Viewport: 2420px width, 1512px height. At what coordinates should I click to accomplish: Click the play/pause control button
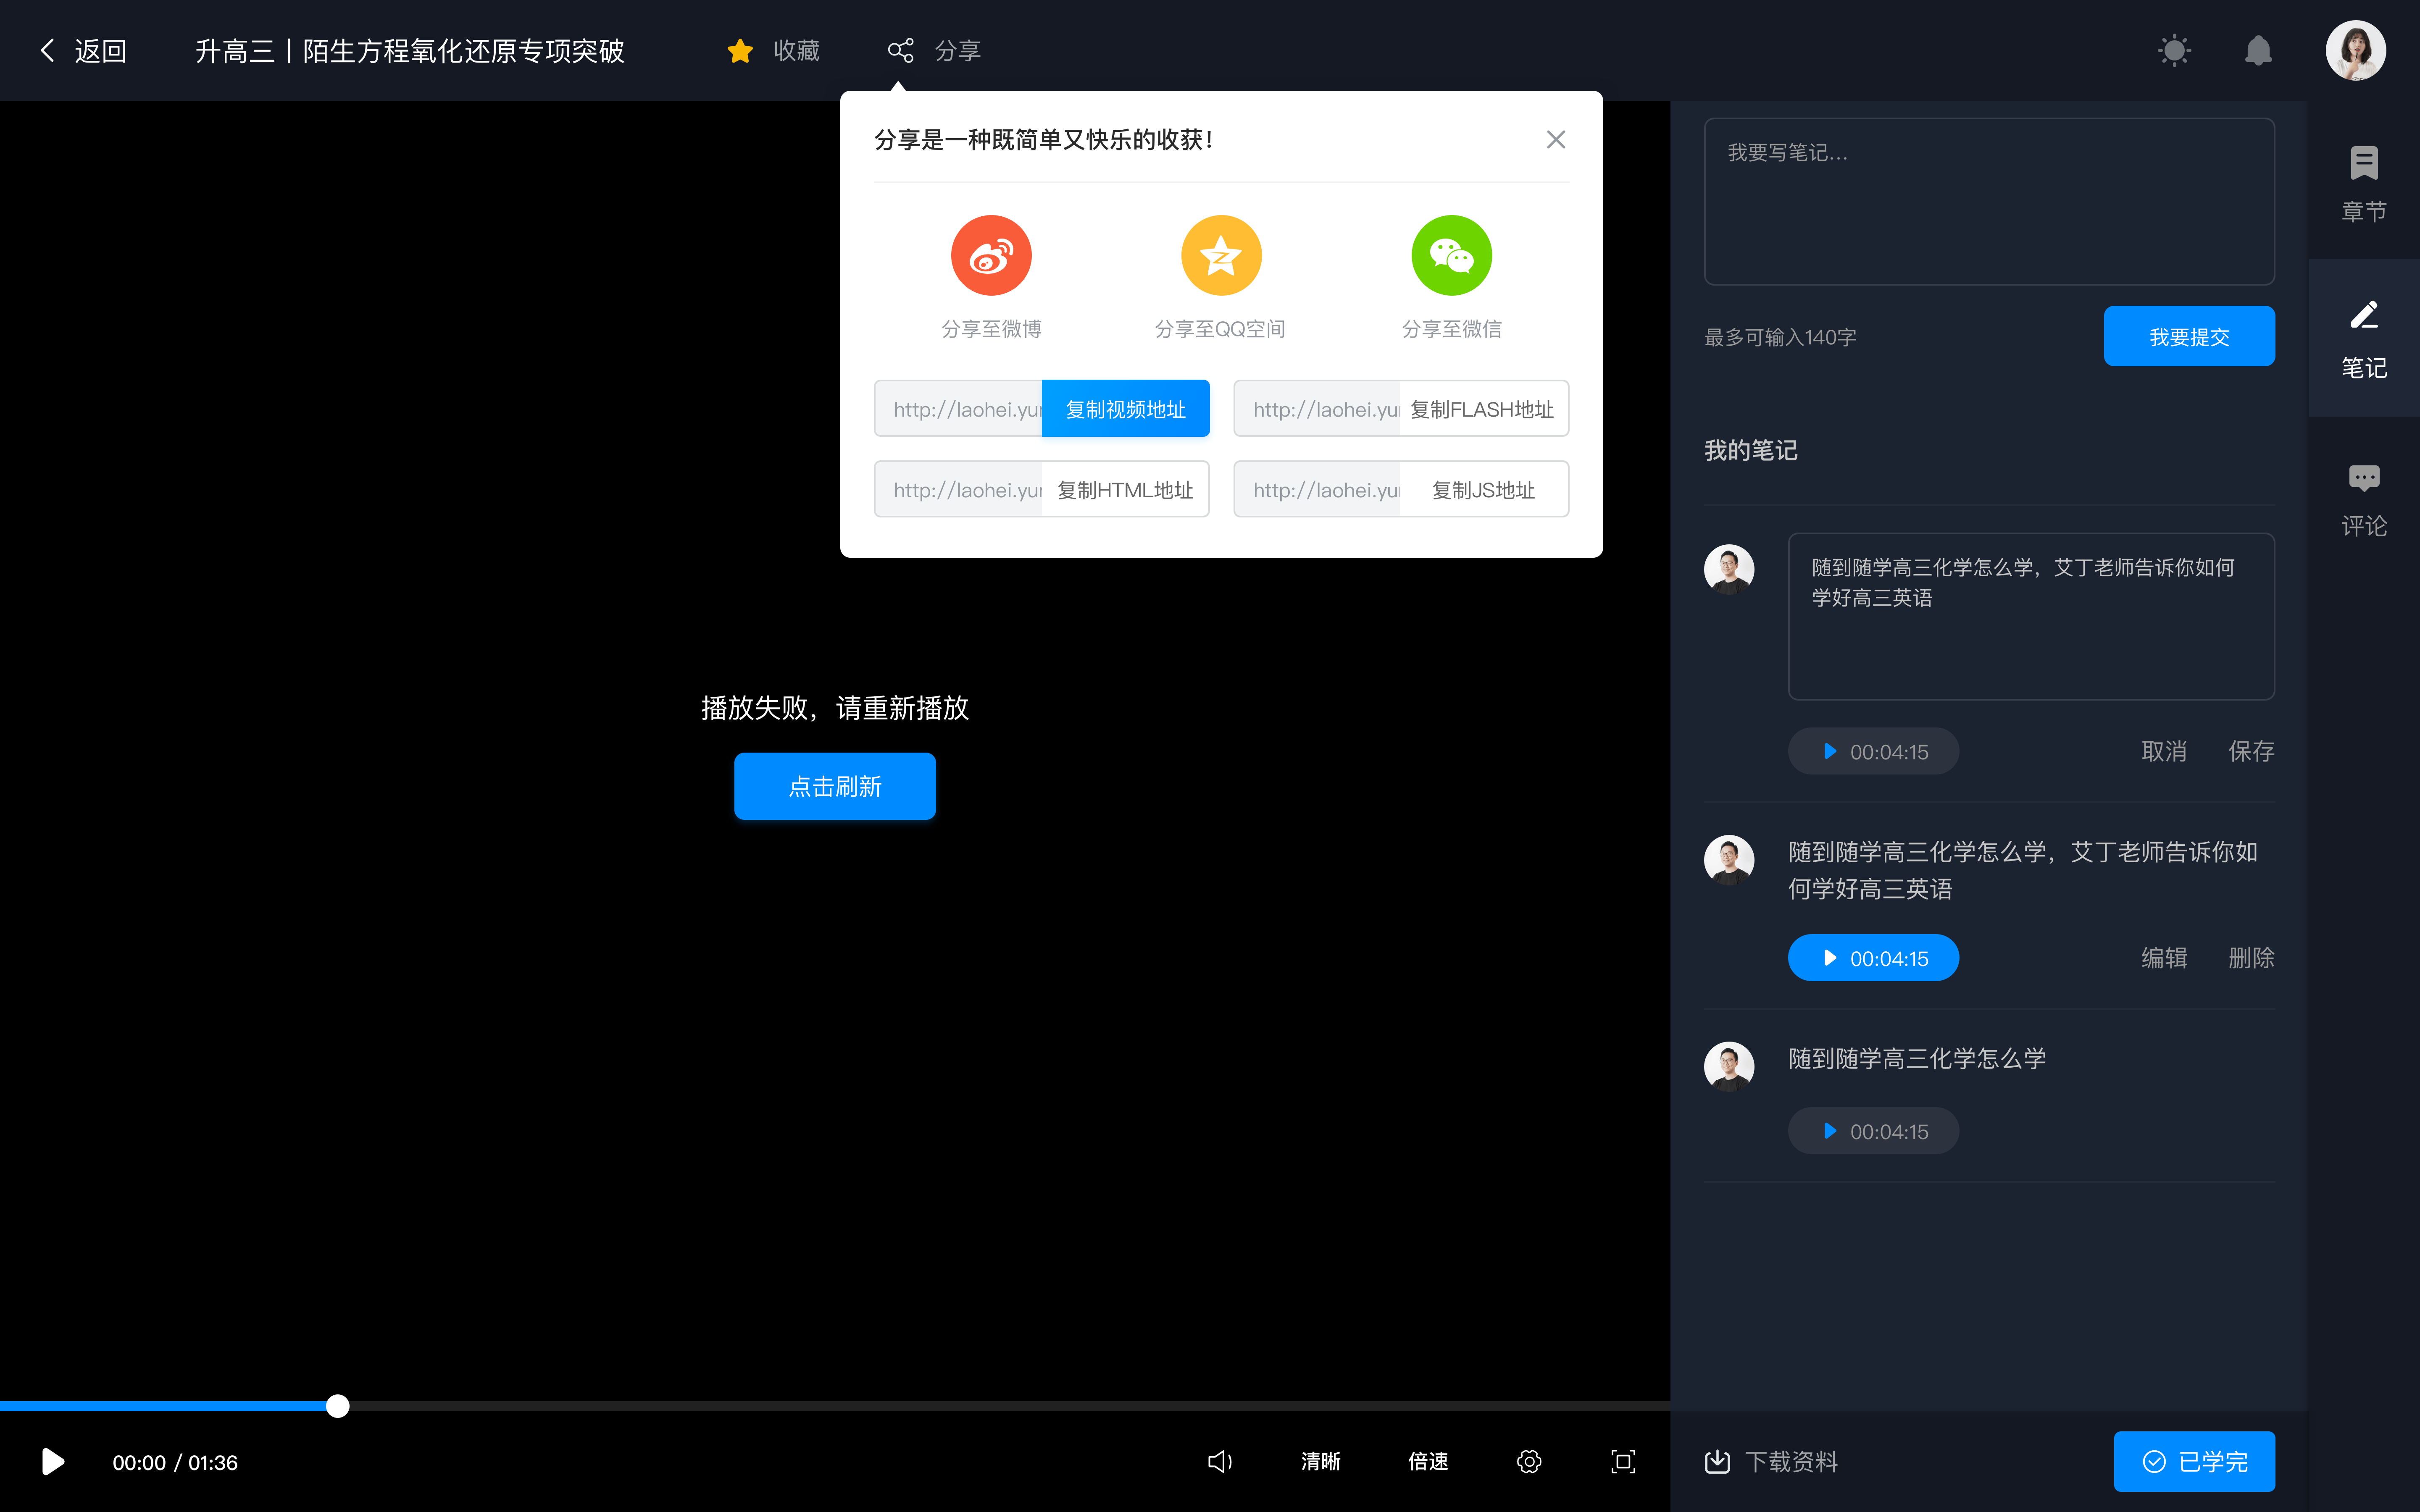pyautogui.click(x=52, y=1462)
